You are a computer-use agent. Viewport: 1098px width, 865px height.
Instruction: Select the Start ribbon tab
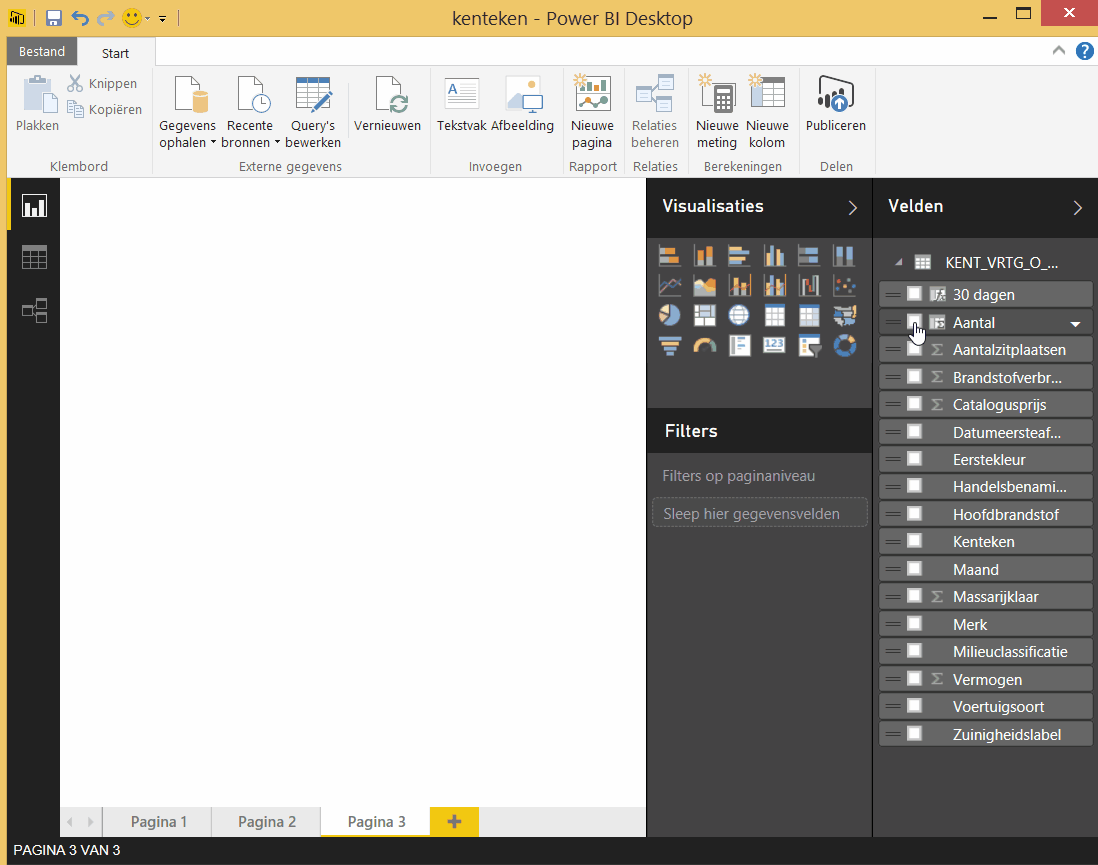[116, 53]
